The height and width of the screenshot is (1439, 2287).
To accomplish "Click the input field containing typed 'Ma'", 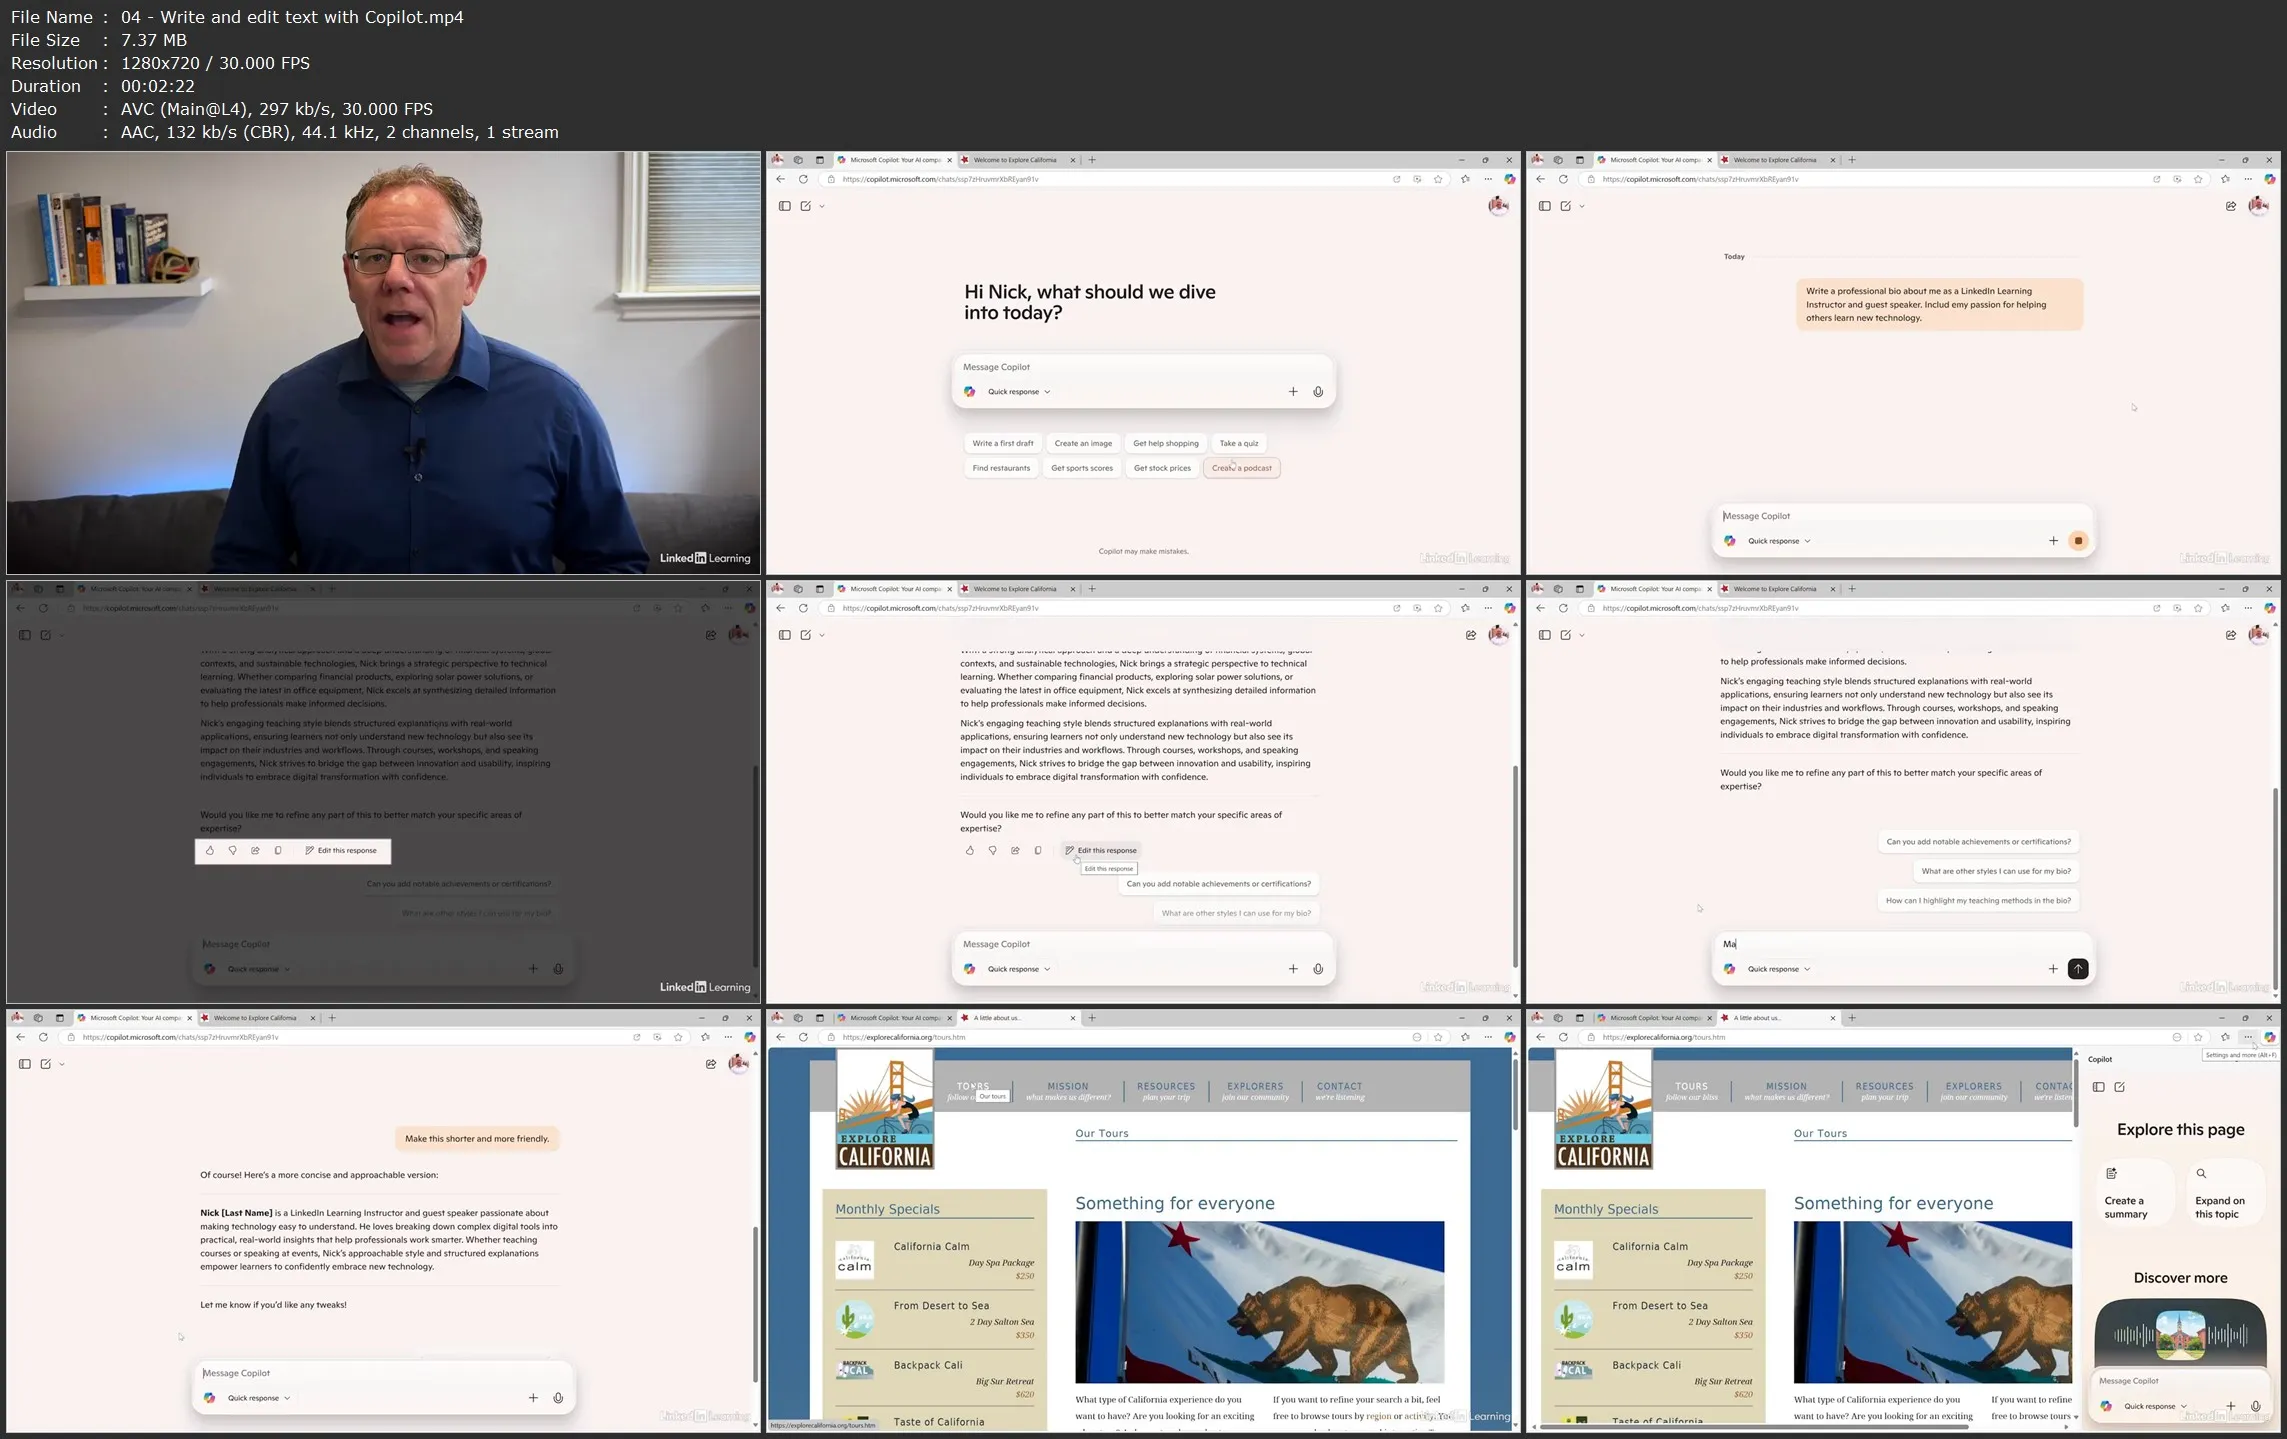I will click(x=1903, y=944).
